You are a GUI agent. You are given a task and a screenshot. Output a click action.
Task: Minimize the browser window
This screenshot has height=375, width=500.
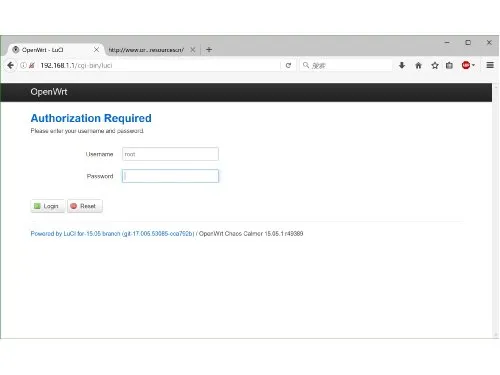click(447, 43)
